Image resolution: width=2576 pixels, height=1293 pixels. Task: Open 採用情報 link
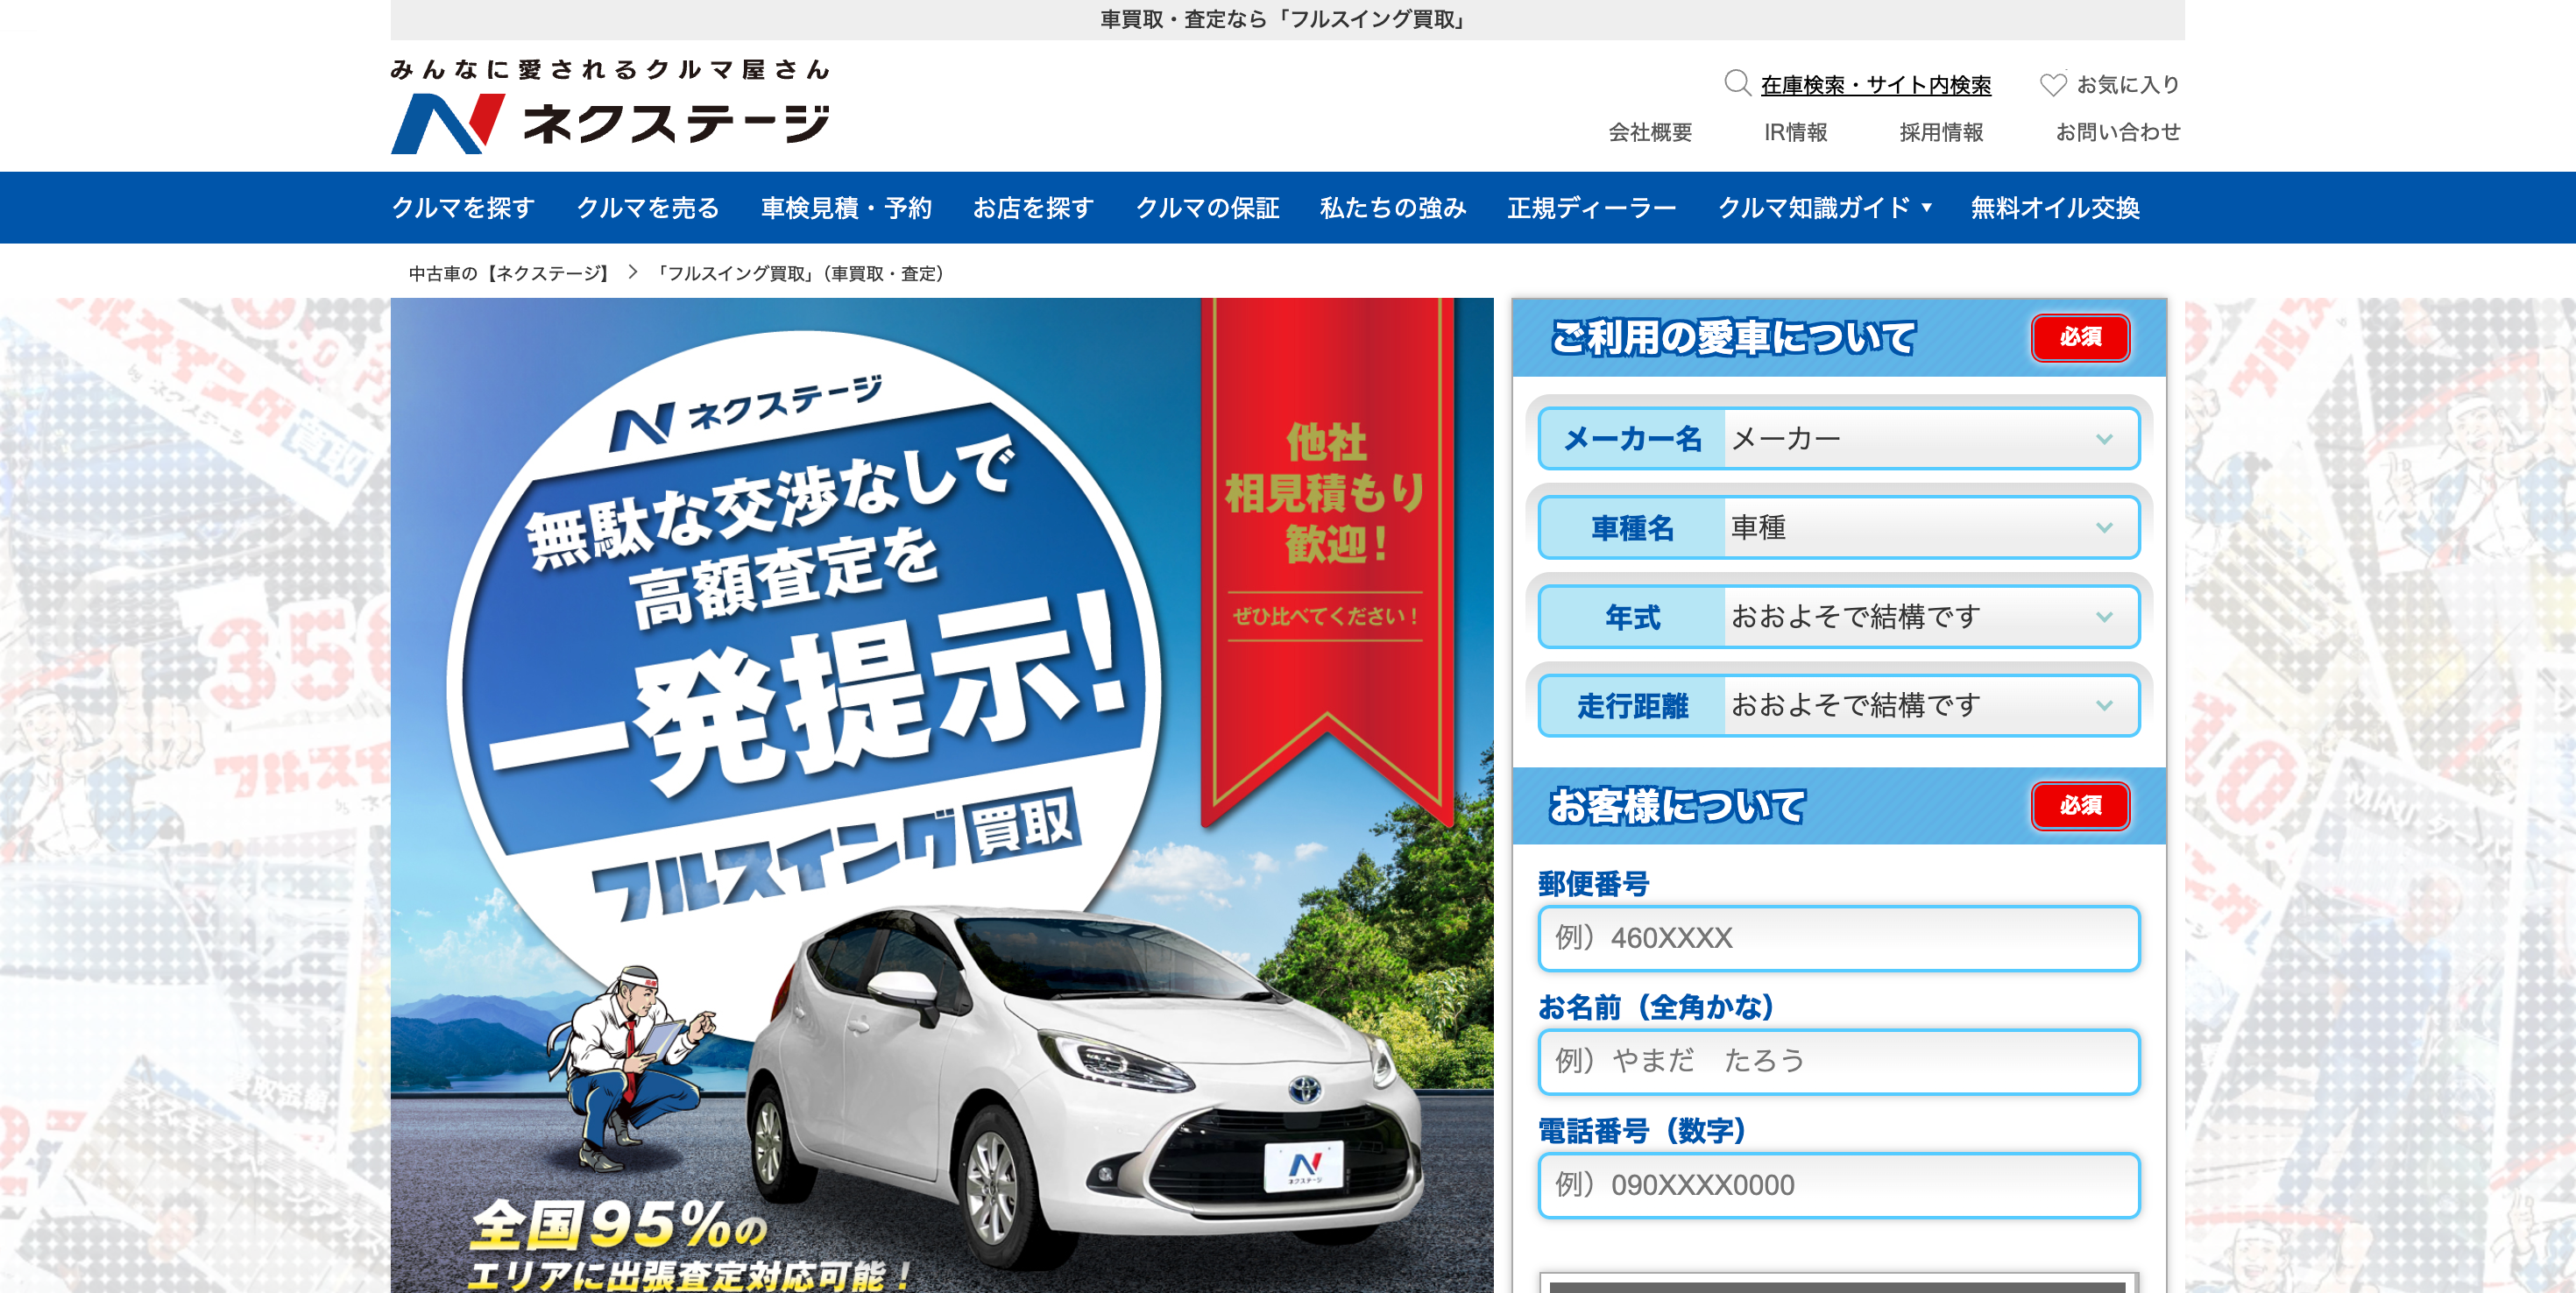(1941, 132)
